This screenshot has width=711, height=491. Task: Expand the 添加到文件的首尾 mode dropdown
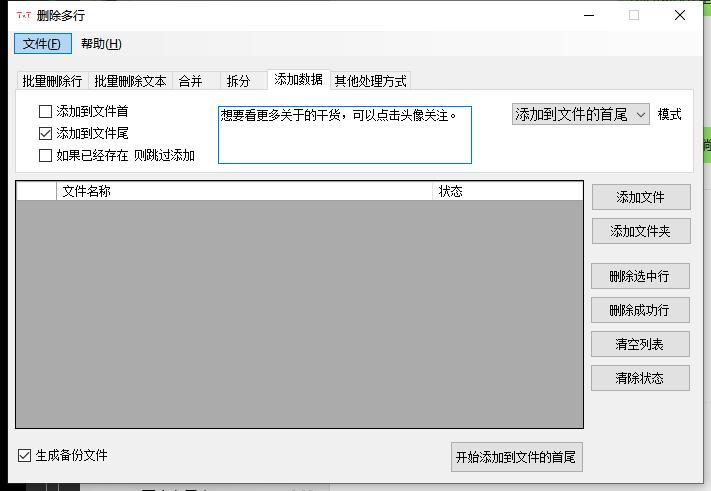tap(580, 115)
